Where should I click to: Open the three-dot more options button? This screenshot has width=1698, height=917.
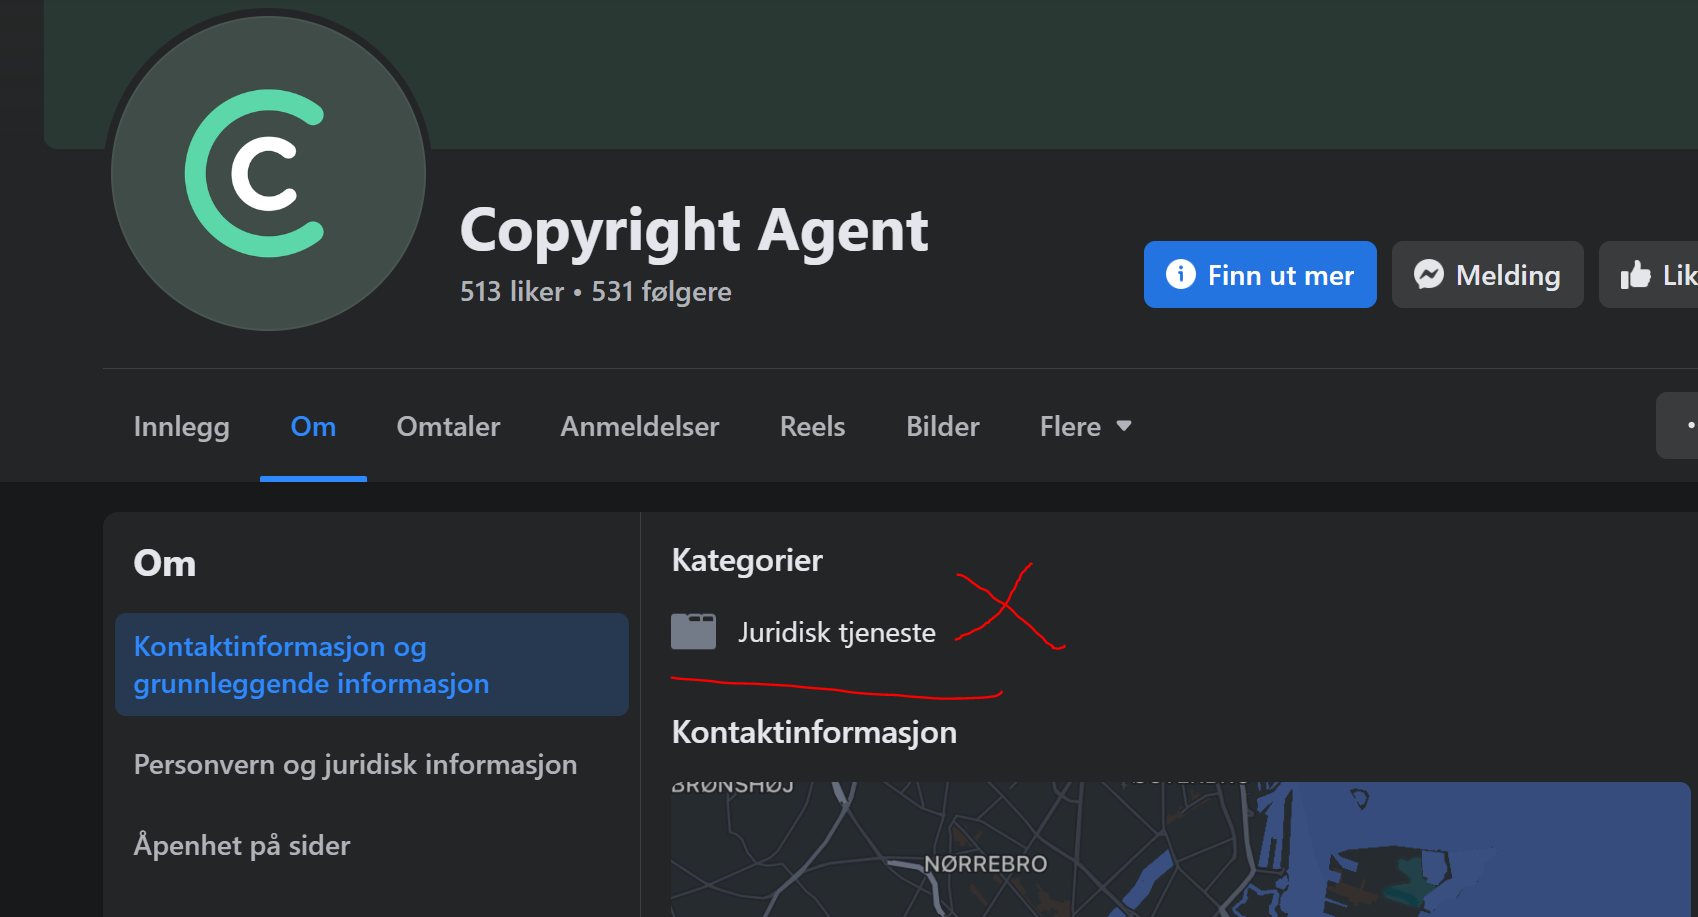tap(1678, 426)
